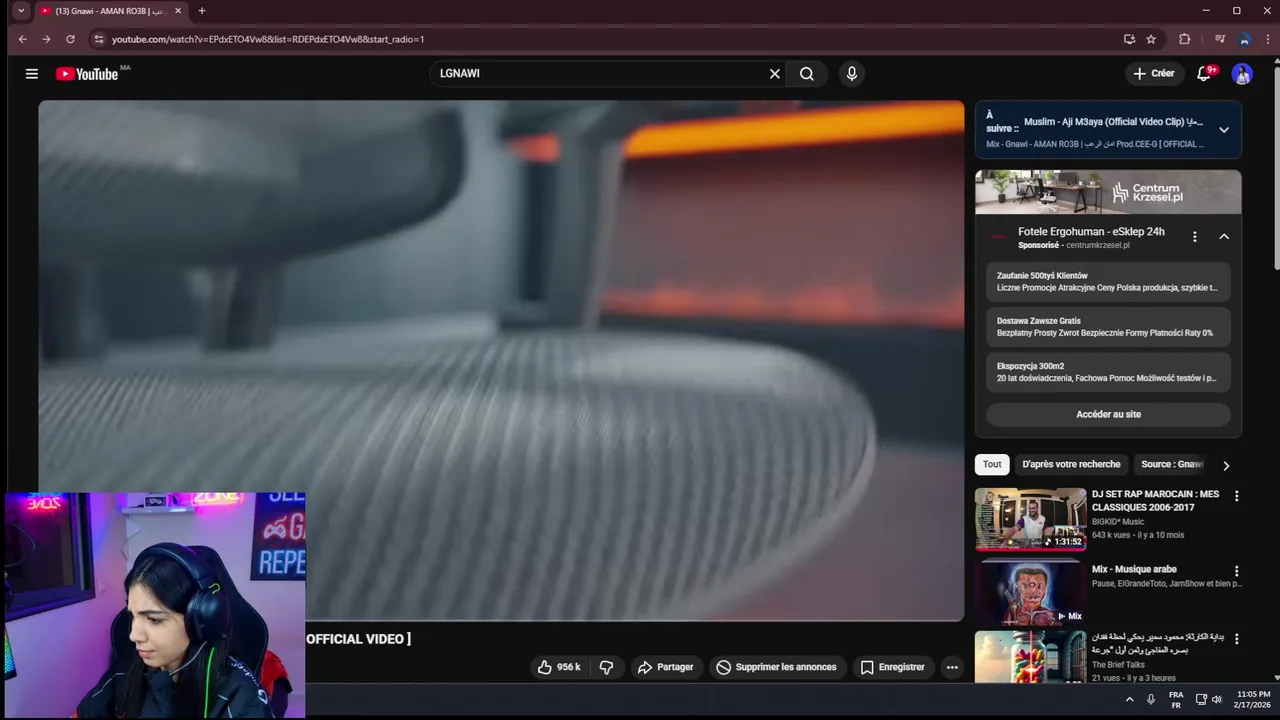This screenshot has width=1280, height=720.
Task: Open the network tray icon
Action: click(x=1201, y=700)
